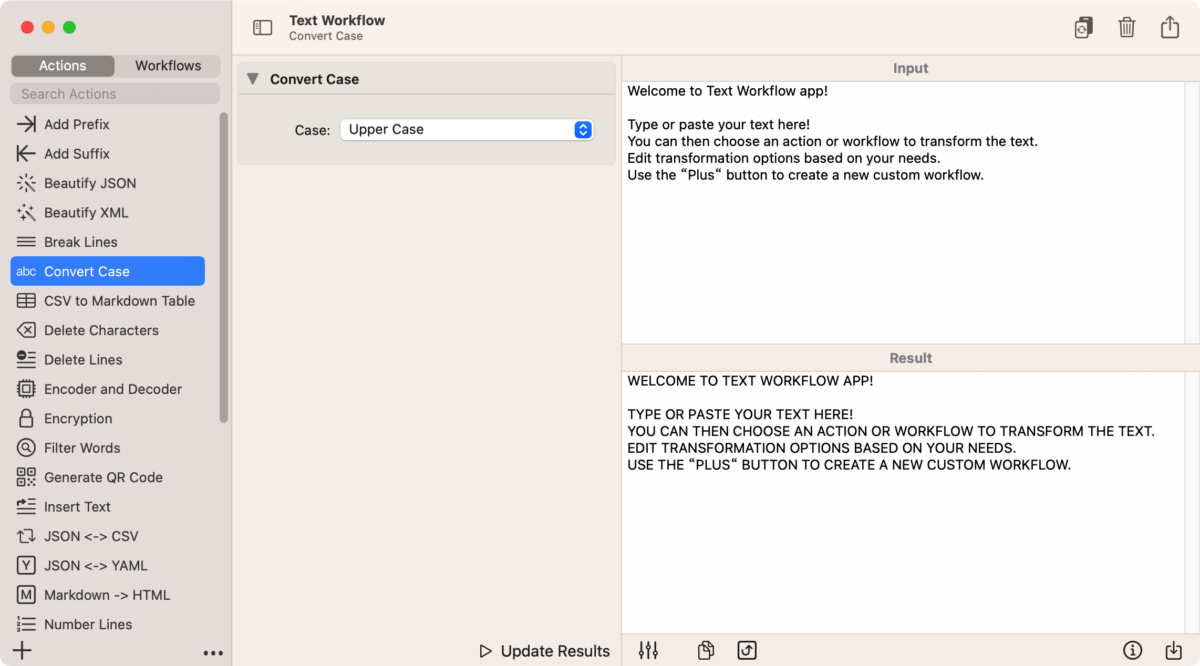Click the Insert Text icon
The image size is (1200, 666).
click(x=26, y=506)
